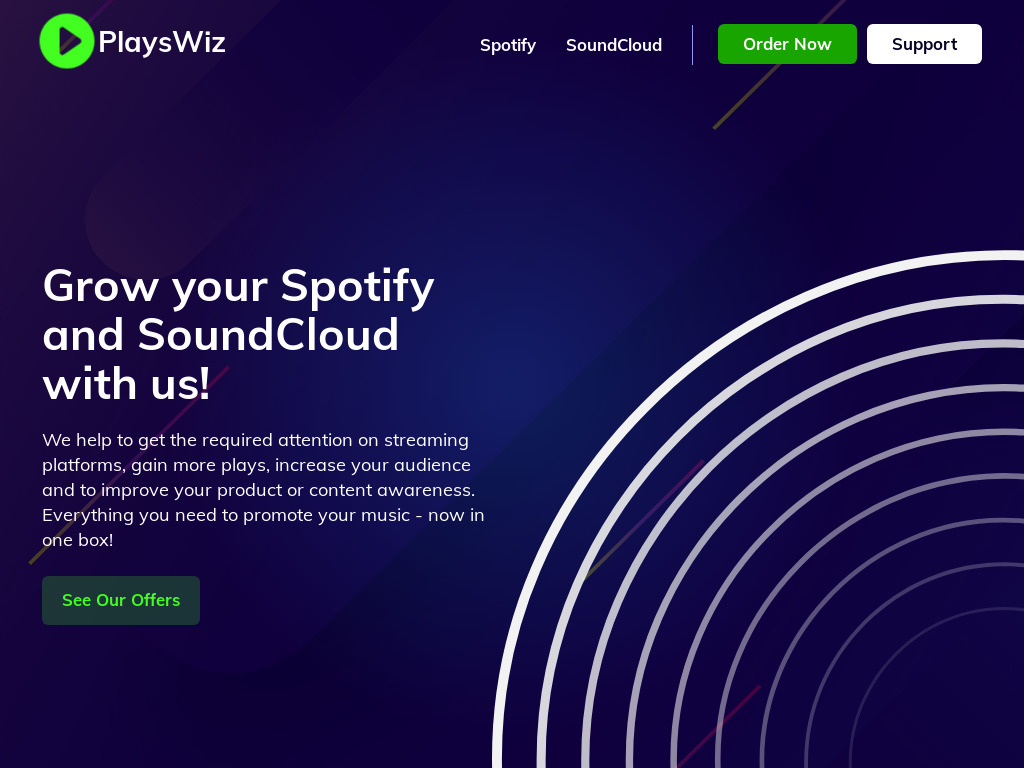Click the black triangle inside the logo
1024x768 pixels.
pyautogui.click(x=70, y=41)
